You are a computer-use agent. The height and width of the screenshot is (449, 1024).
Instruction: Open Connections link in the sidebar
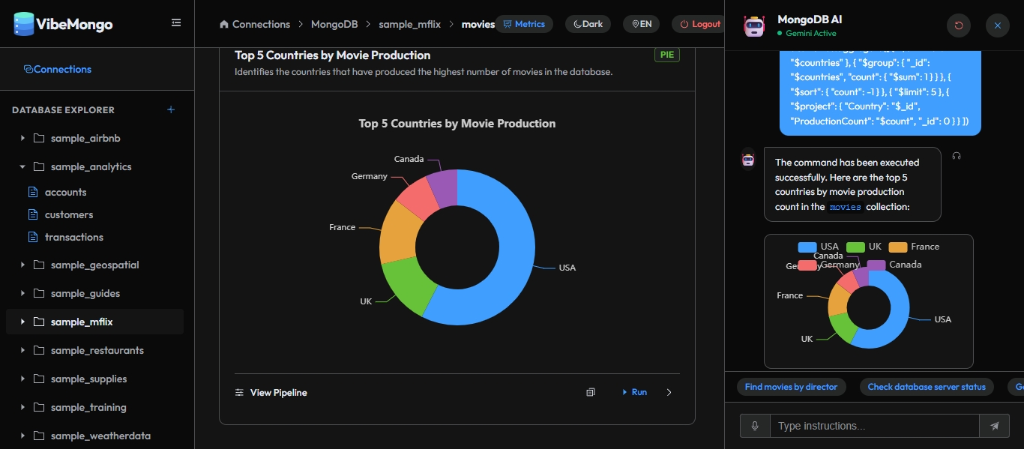pos(57,69)
